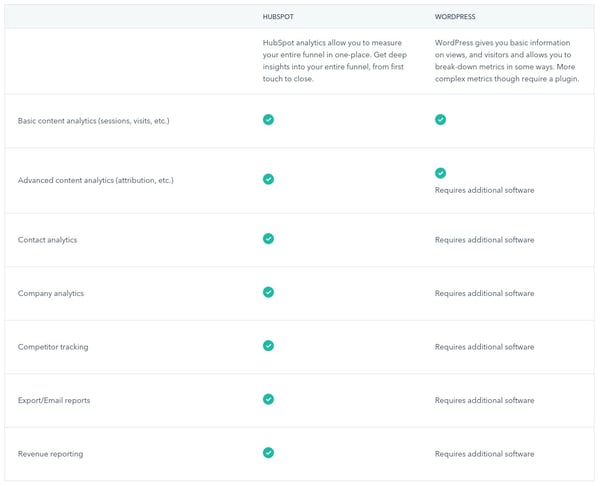The height and width of the screenshot is (486, 600).
Task: Click WordPress checkmark for Basic content analytics
Action: 440,120
